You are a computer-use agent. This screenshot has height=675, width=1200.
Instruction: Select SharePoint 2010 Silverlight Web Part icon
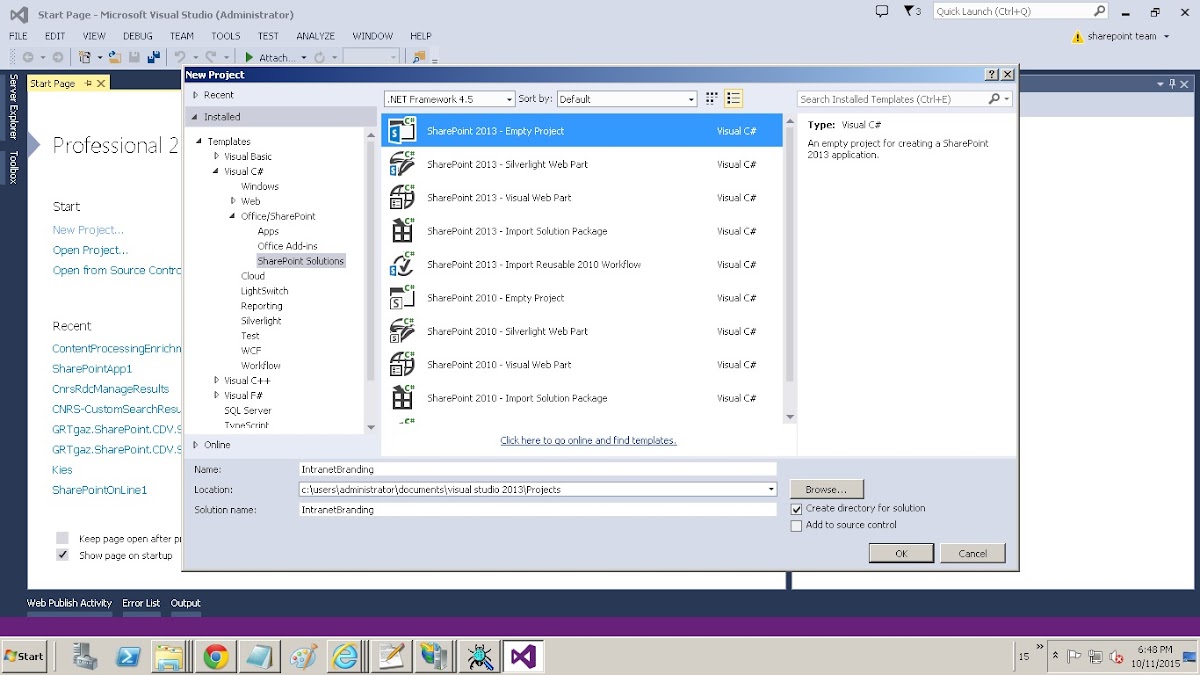(x=402, y=331)
